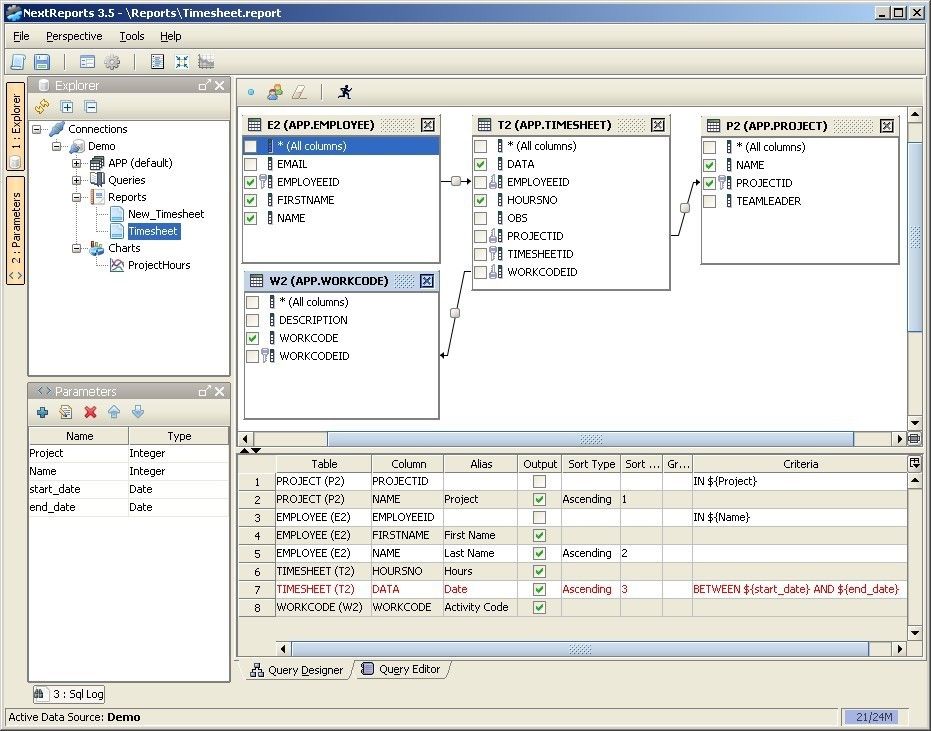Viewport: 931px width, 731px height.
Task: Click the Save disk toolbar icon
Action: (x=42, y=62)
